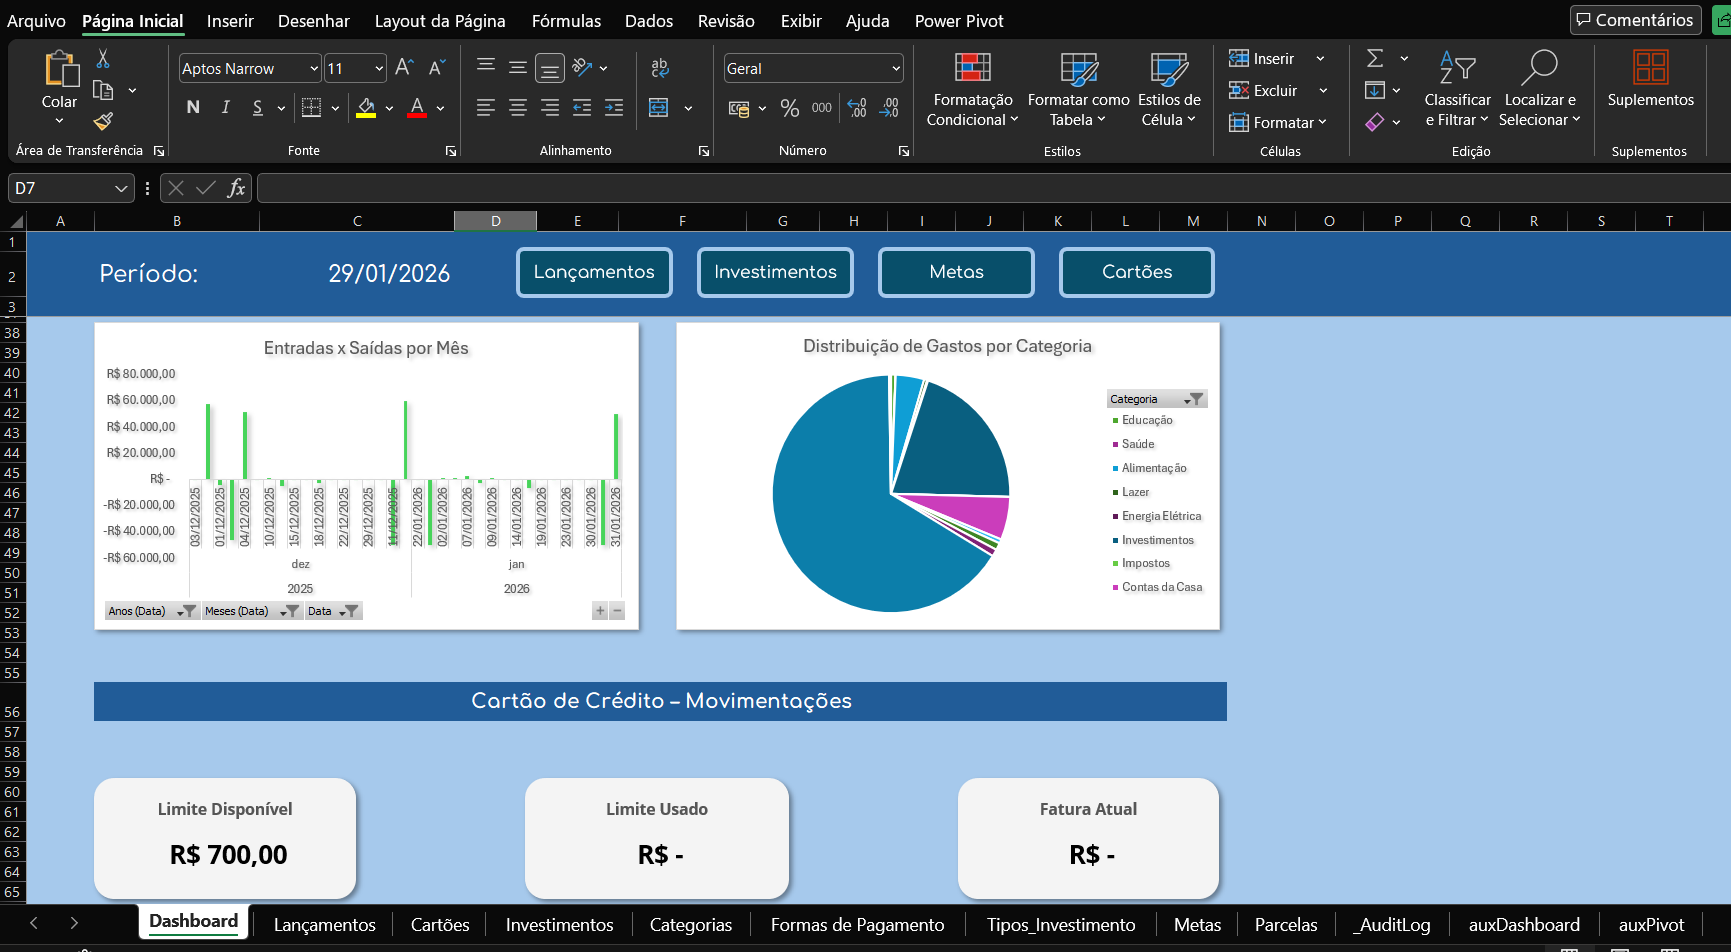
Task: Select column D header
Action: pos(495,221)
